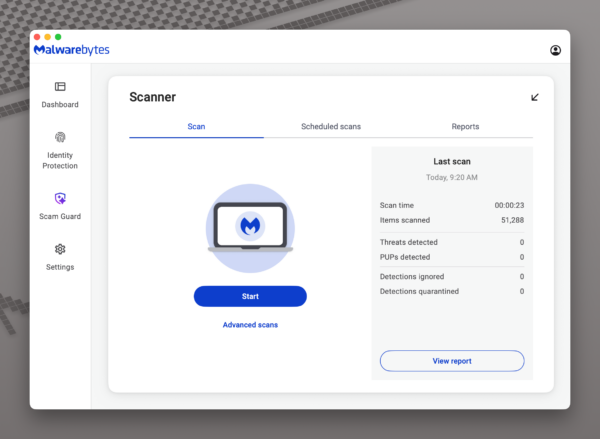Click the account profile icon
The width and height of the screenshot is (600, 439).
[556, 50]
